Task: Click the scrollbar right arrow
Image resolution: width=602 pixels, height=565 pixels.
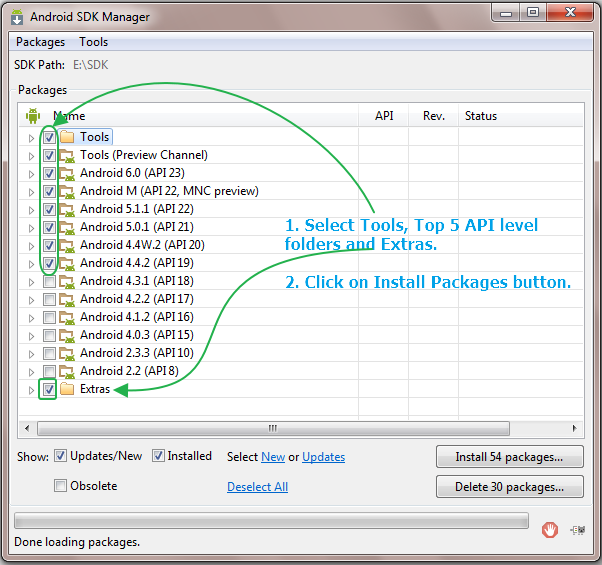Action: click(574, 428)
